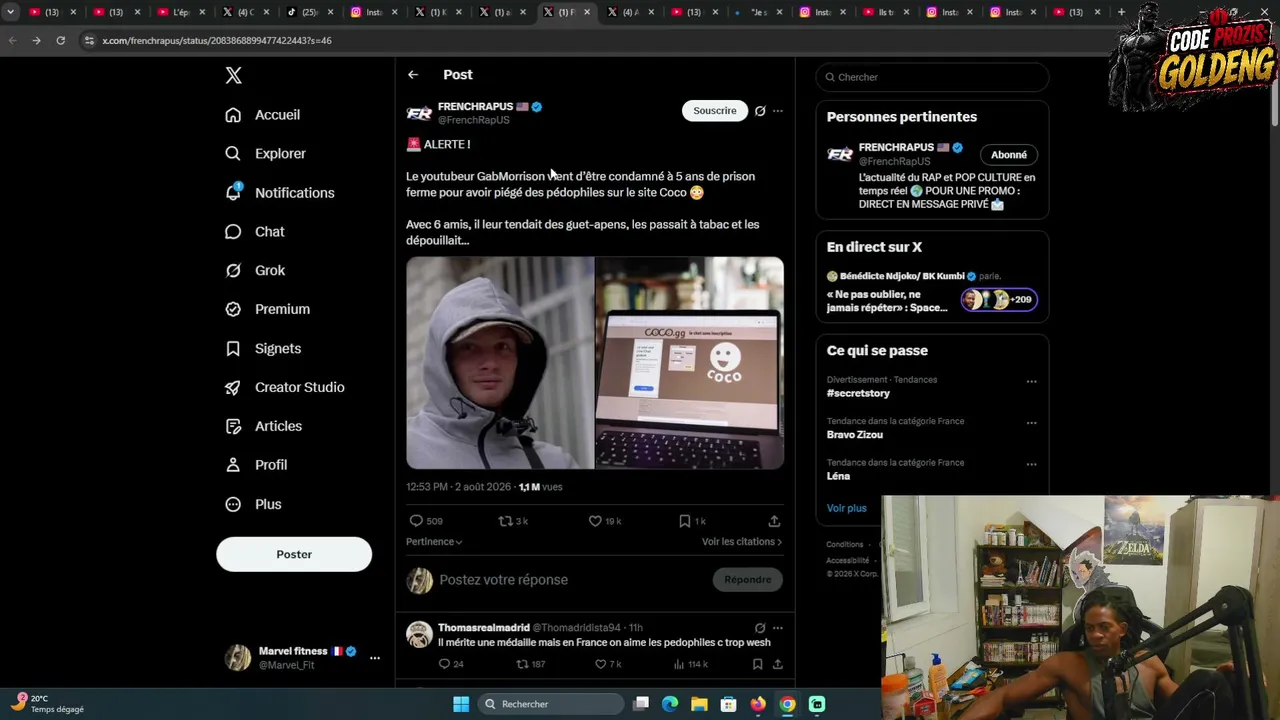Bookmark the main post with 1 k saves
Screen dimensions: 1280x720
(685, 521)
